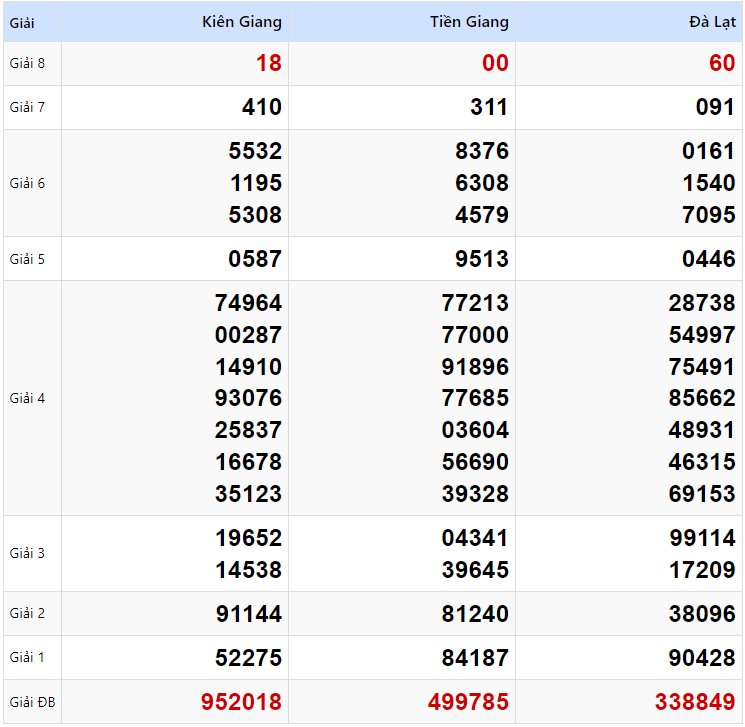Click the Giải 4 row label
This screenshot has height=727, width=745.
(x=27, y=398)
